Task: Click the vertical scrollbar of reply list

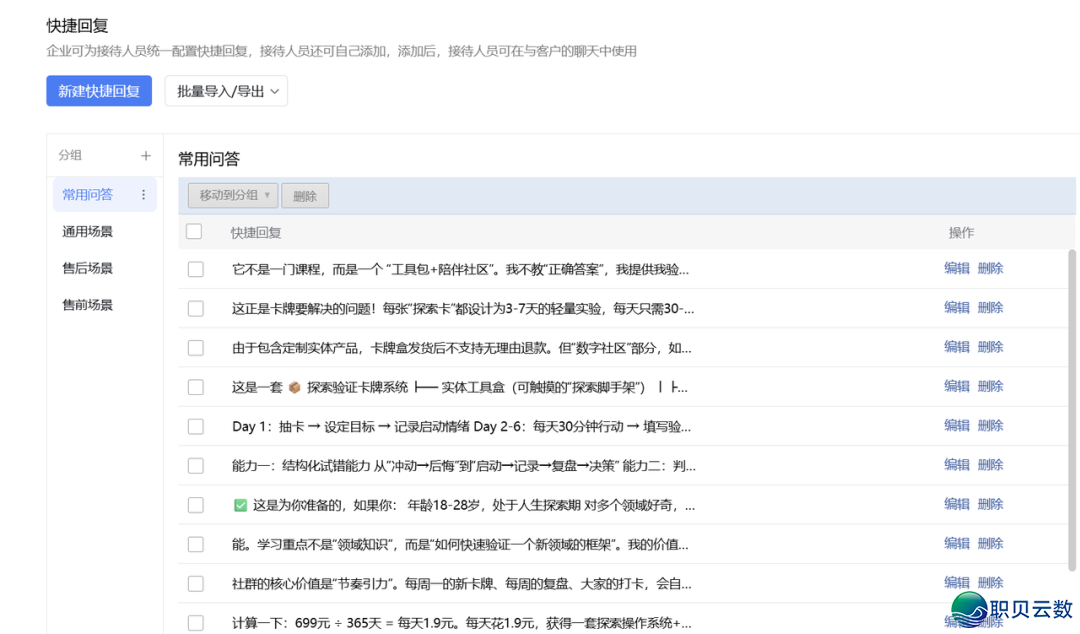Action: pos(1074,400)
